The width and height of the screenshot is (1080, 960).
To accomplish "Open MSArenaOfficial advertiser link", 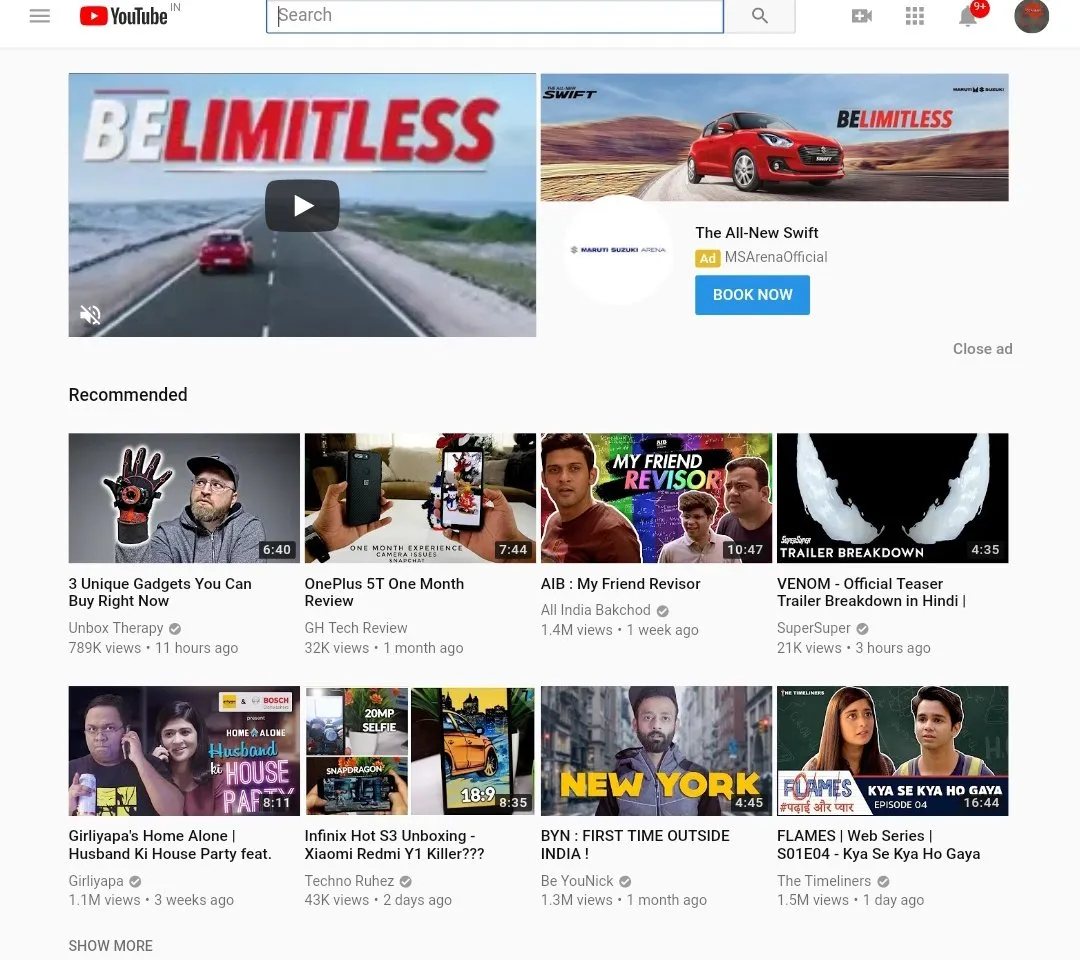I will (x=776, y=257).
